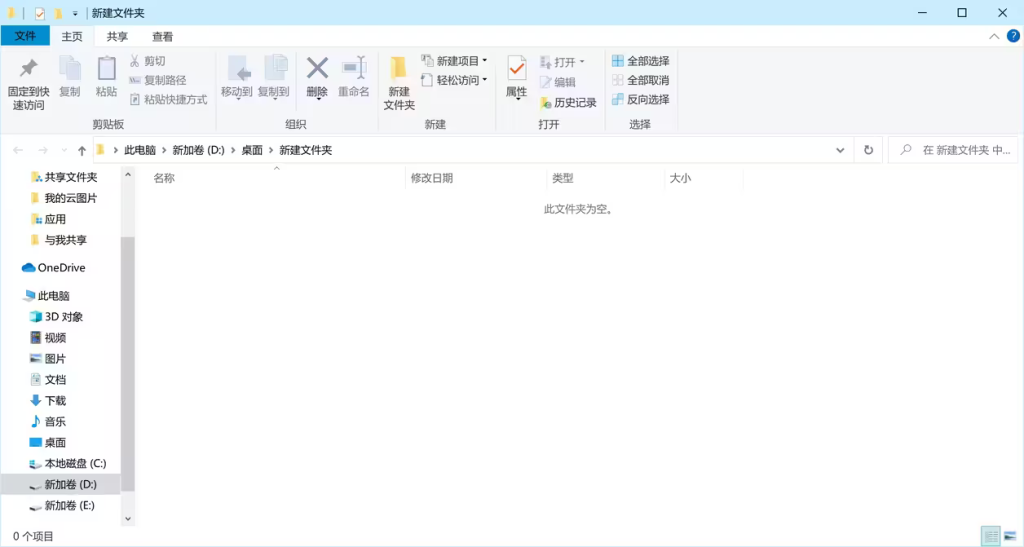Click the help question mark icon
The height and width of the screenshot is (547, 1024).
point(1013,36)
